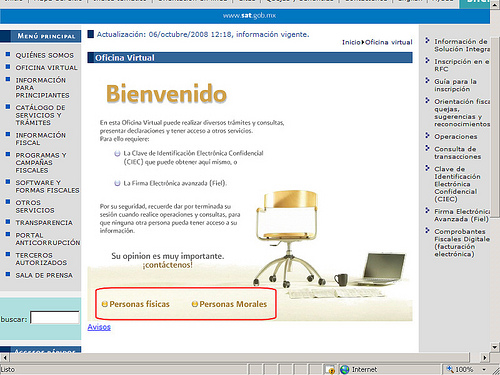Click the vertical scrollbar down arrow
The width and height of the screenshot is (500, 375).
(x=495, y=347)
